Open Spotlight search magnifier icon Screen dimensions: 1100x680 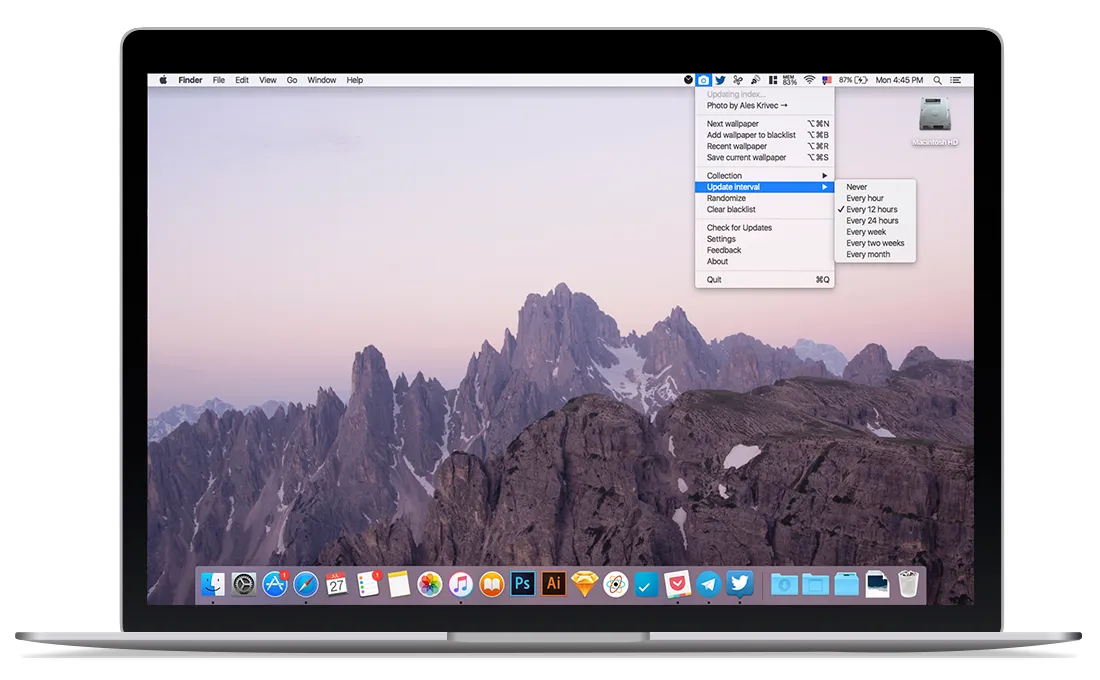click(937, 80)
